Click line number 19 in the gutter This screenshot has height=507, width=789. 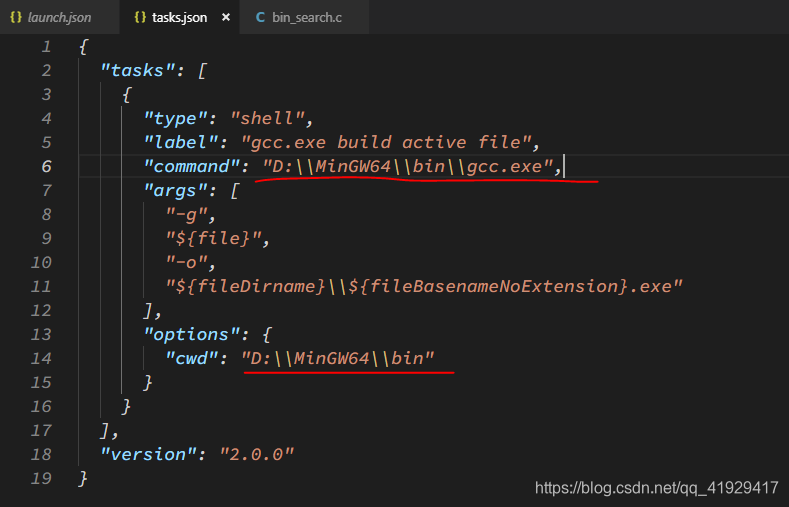tap(41, 478)
